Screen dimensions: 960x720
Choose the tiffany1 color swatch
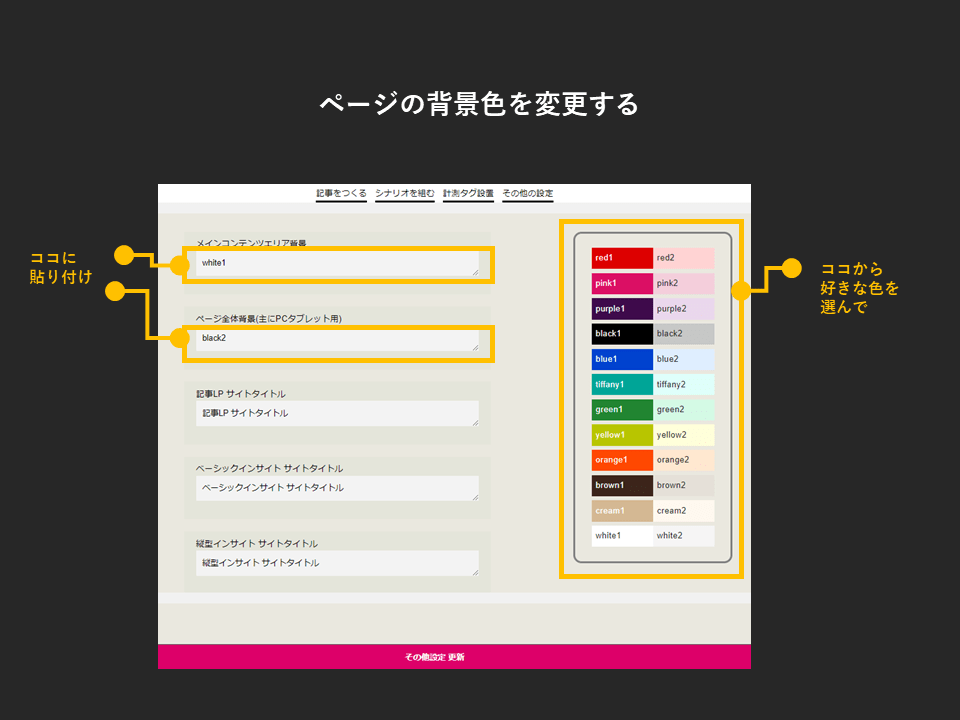621,384
